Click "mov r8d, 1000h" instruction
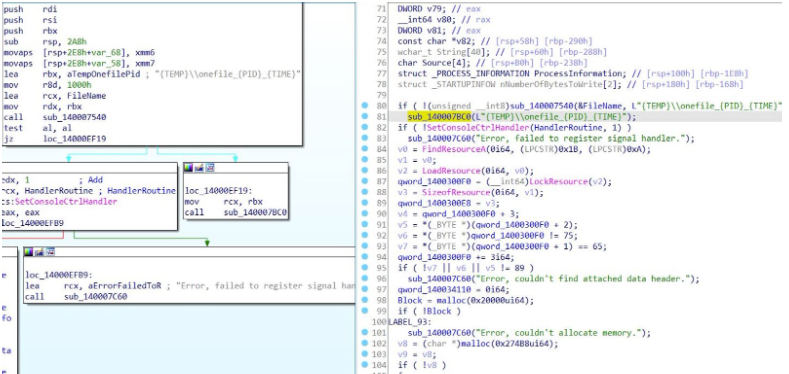Screen dimensions: 789x374 tap(48, 85)
